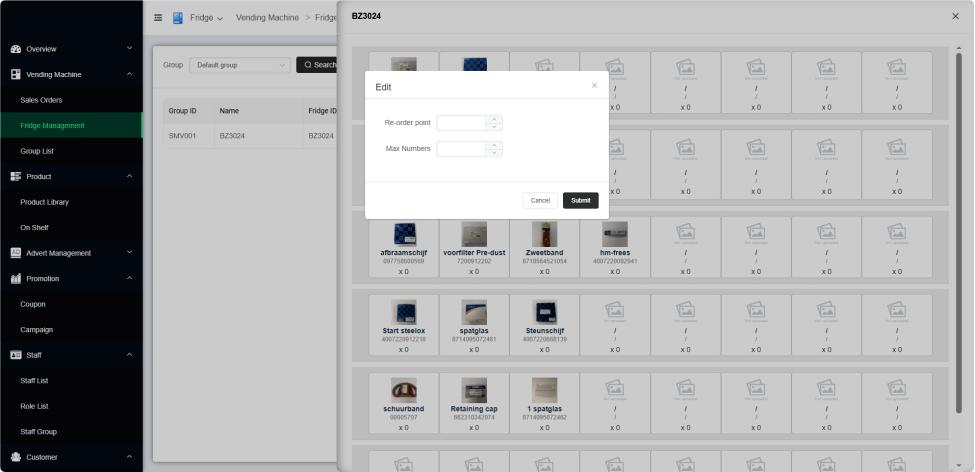Collapse the Staff menu chevron
The image size is (975, 472).
click(129, 354)
